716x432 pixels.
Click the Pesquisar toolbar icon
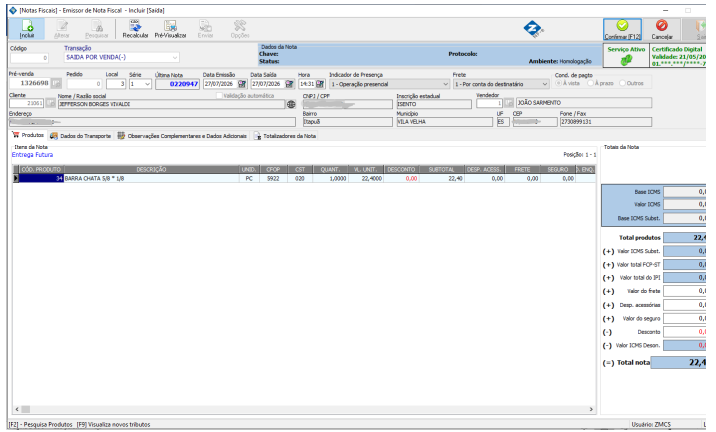[96, 29]
